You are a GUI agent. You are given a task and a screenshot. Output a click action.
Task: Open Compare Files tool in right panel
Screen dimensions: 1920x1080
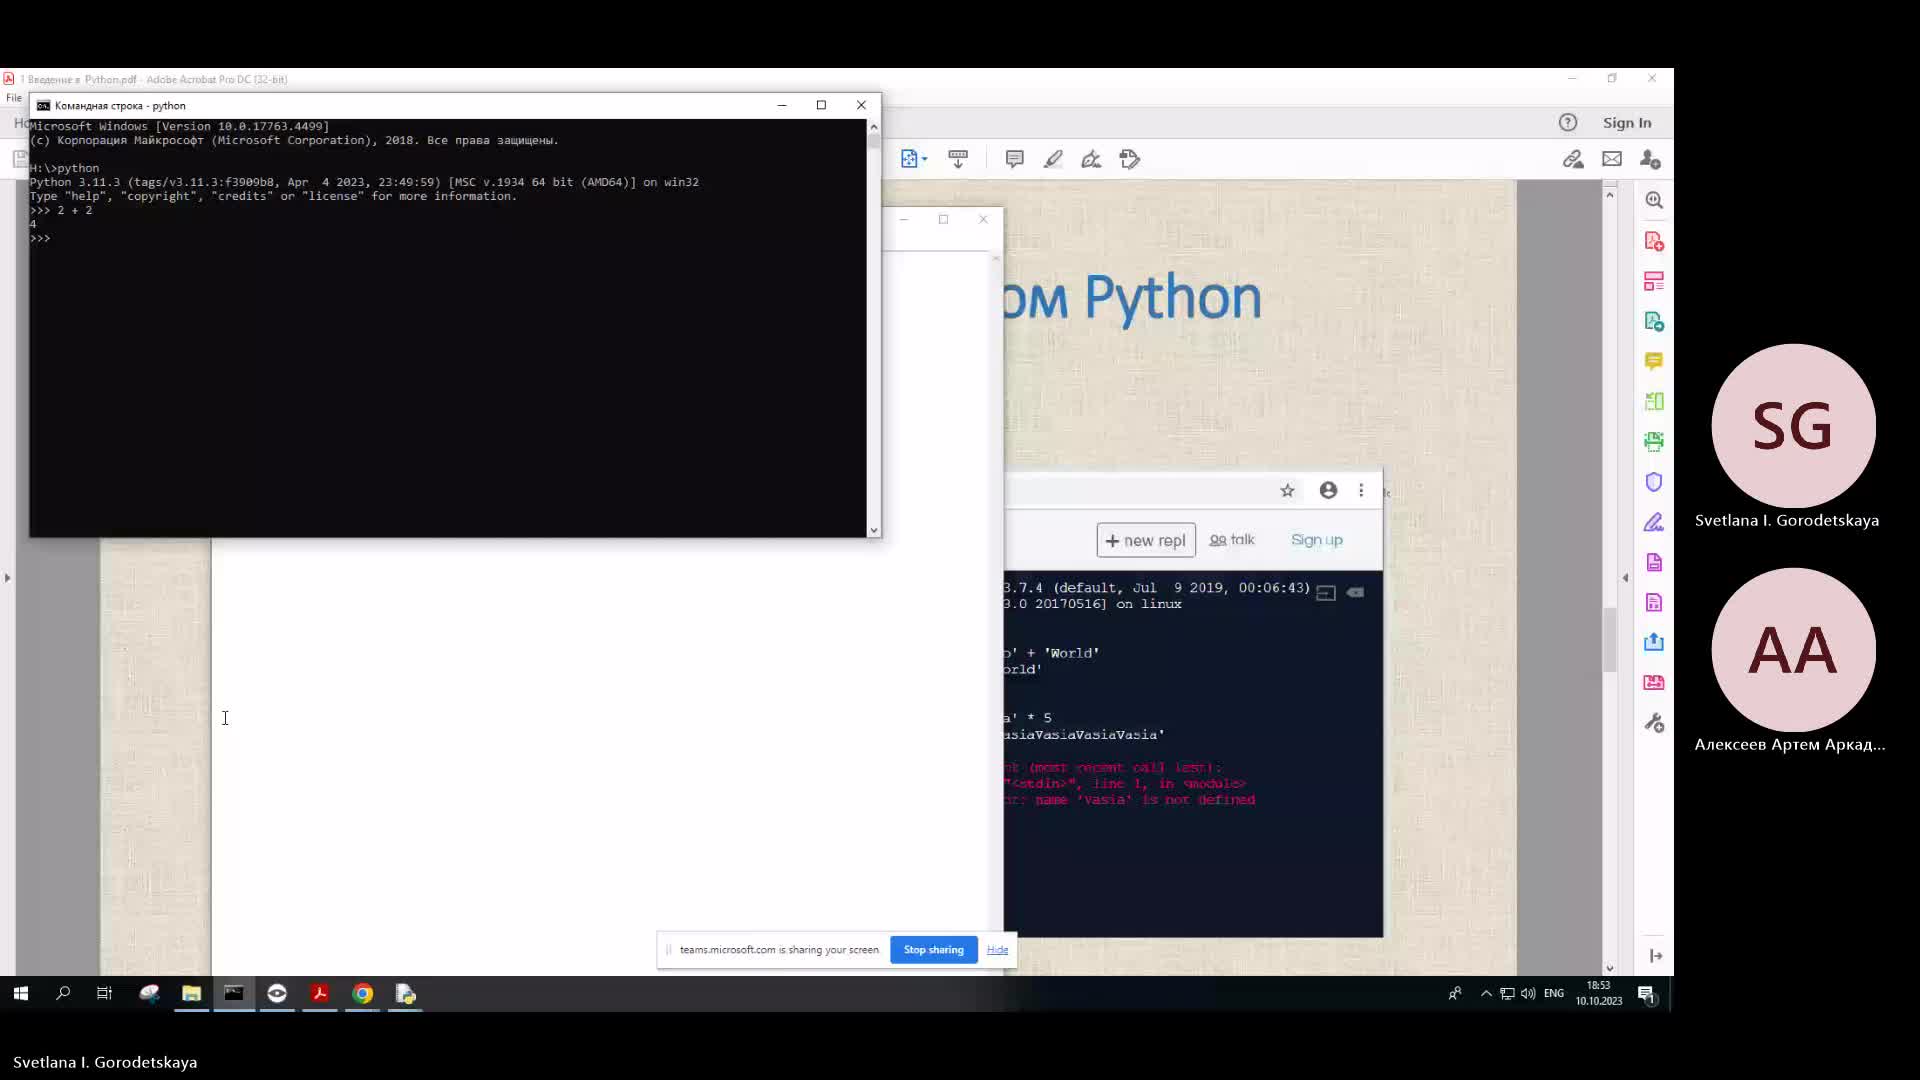[1654, 401]
